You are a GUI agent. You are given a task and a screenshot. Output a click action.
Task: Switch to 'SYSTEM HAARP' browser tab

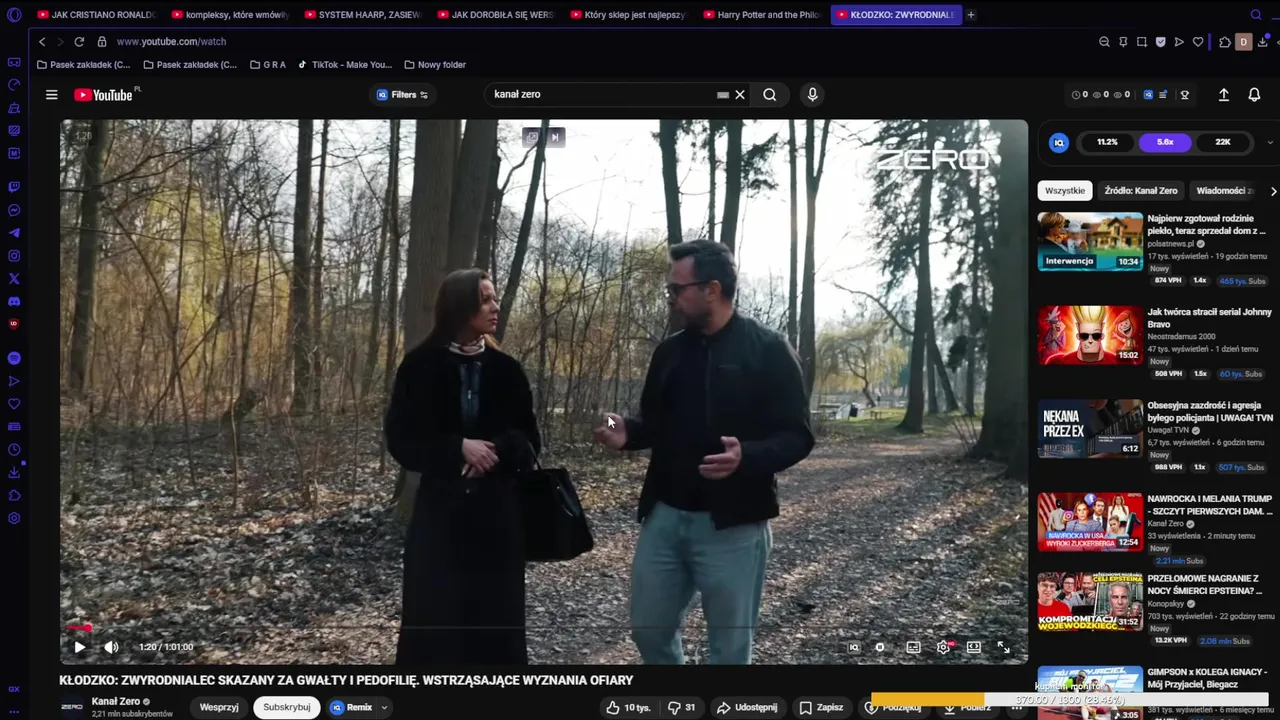[362, 15]
